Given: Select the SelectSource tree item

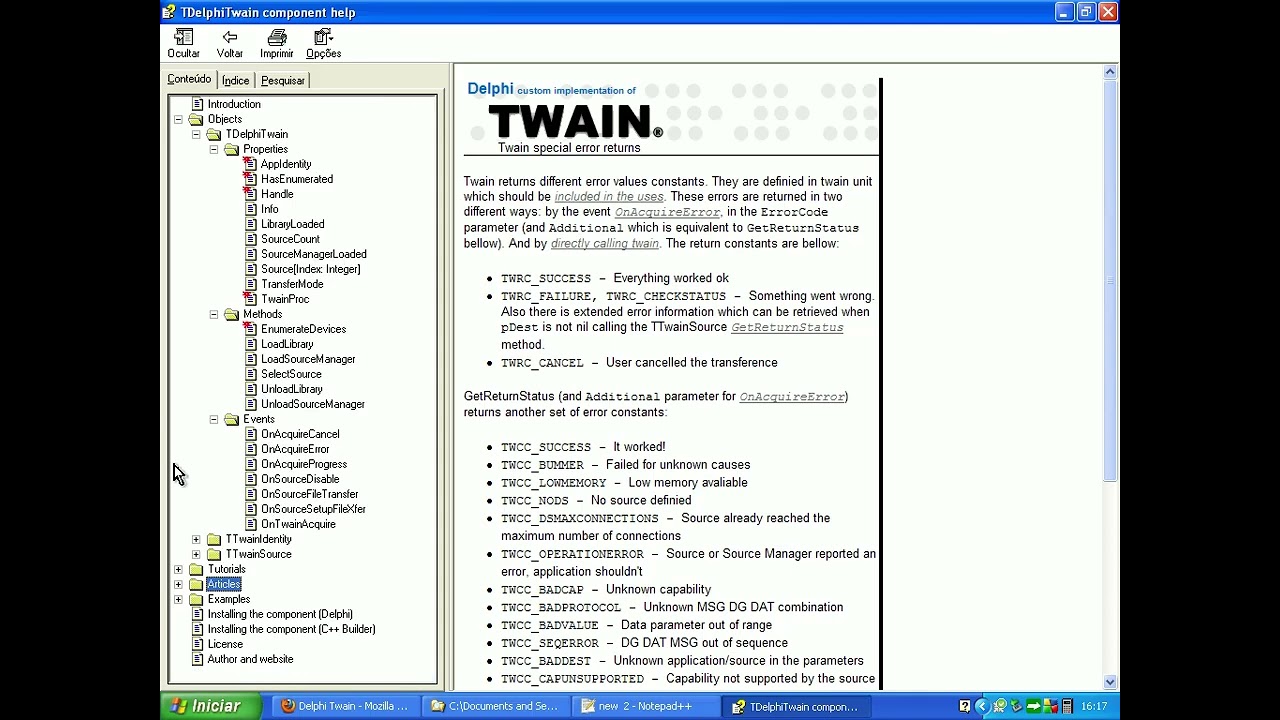Looking at the screenshot, I should 291,374.
